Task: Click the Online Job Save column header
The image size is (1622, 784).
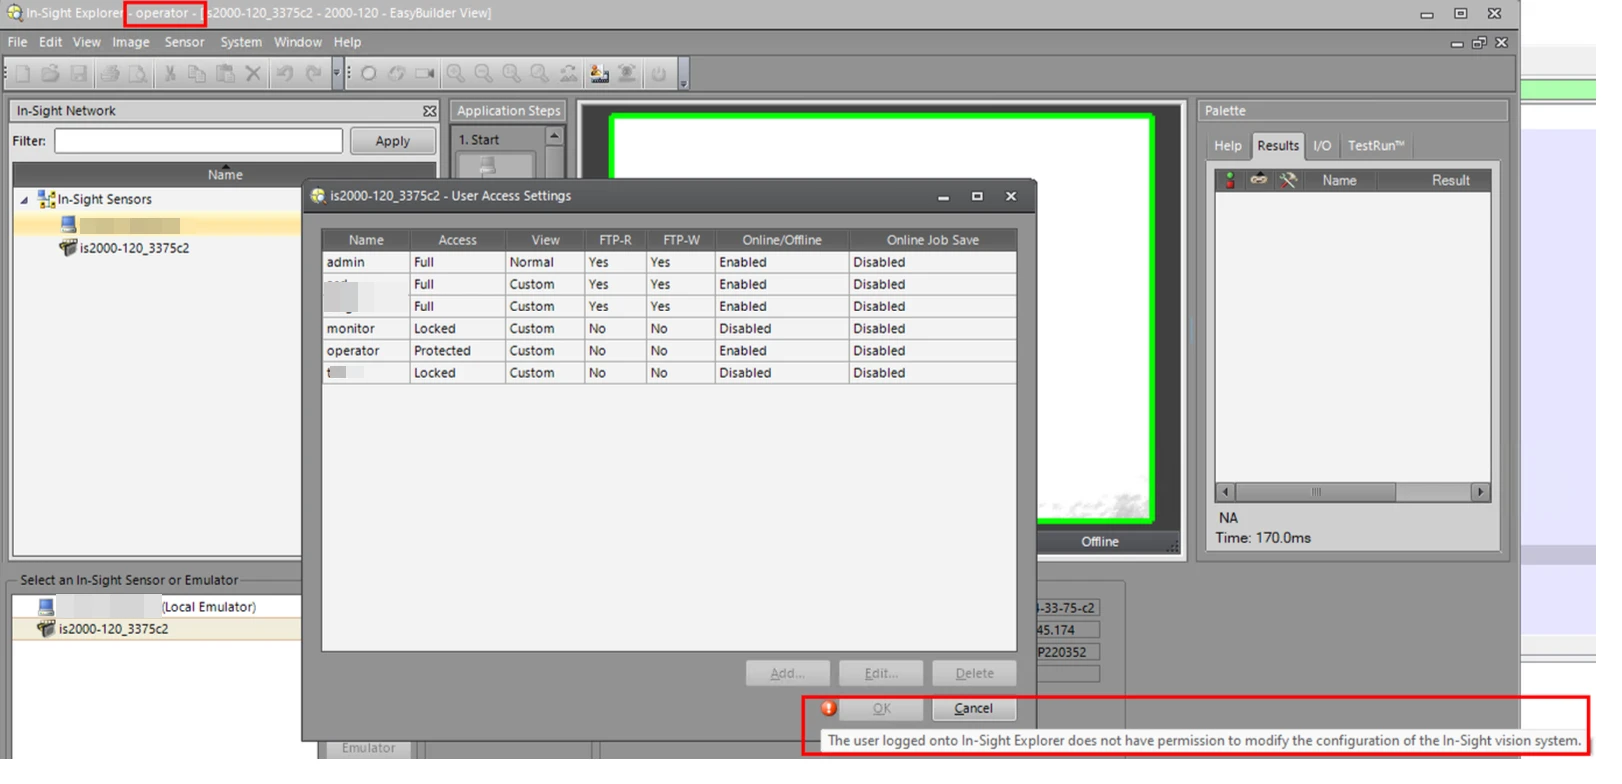Action: [932, 240]
